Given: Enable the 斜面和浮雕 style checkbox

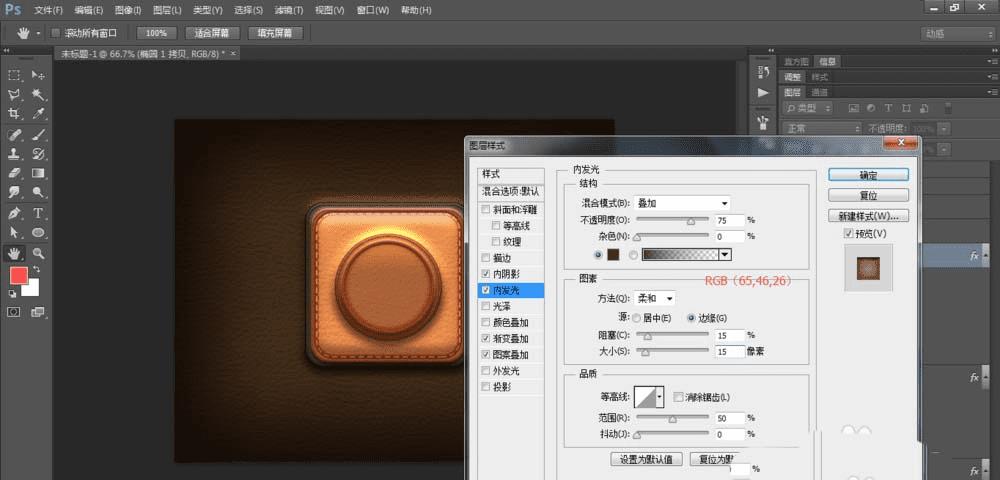Looking at the screenshot, I should 487,210.
